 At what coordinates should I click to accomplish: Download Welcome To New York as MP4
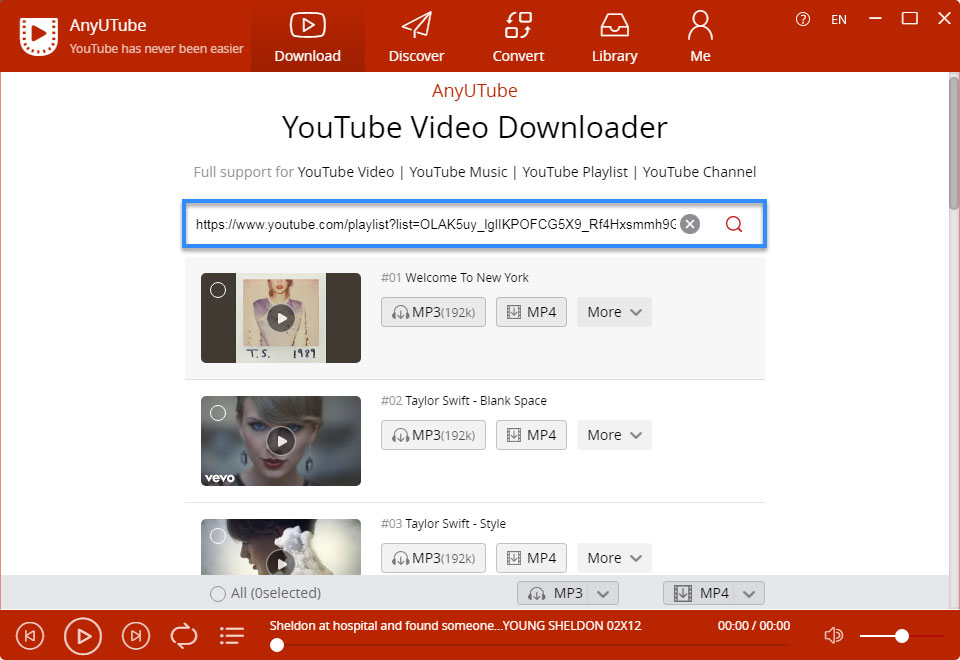click(531, 312)
